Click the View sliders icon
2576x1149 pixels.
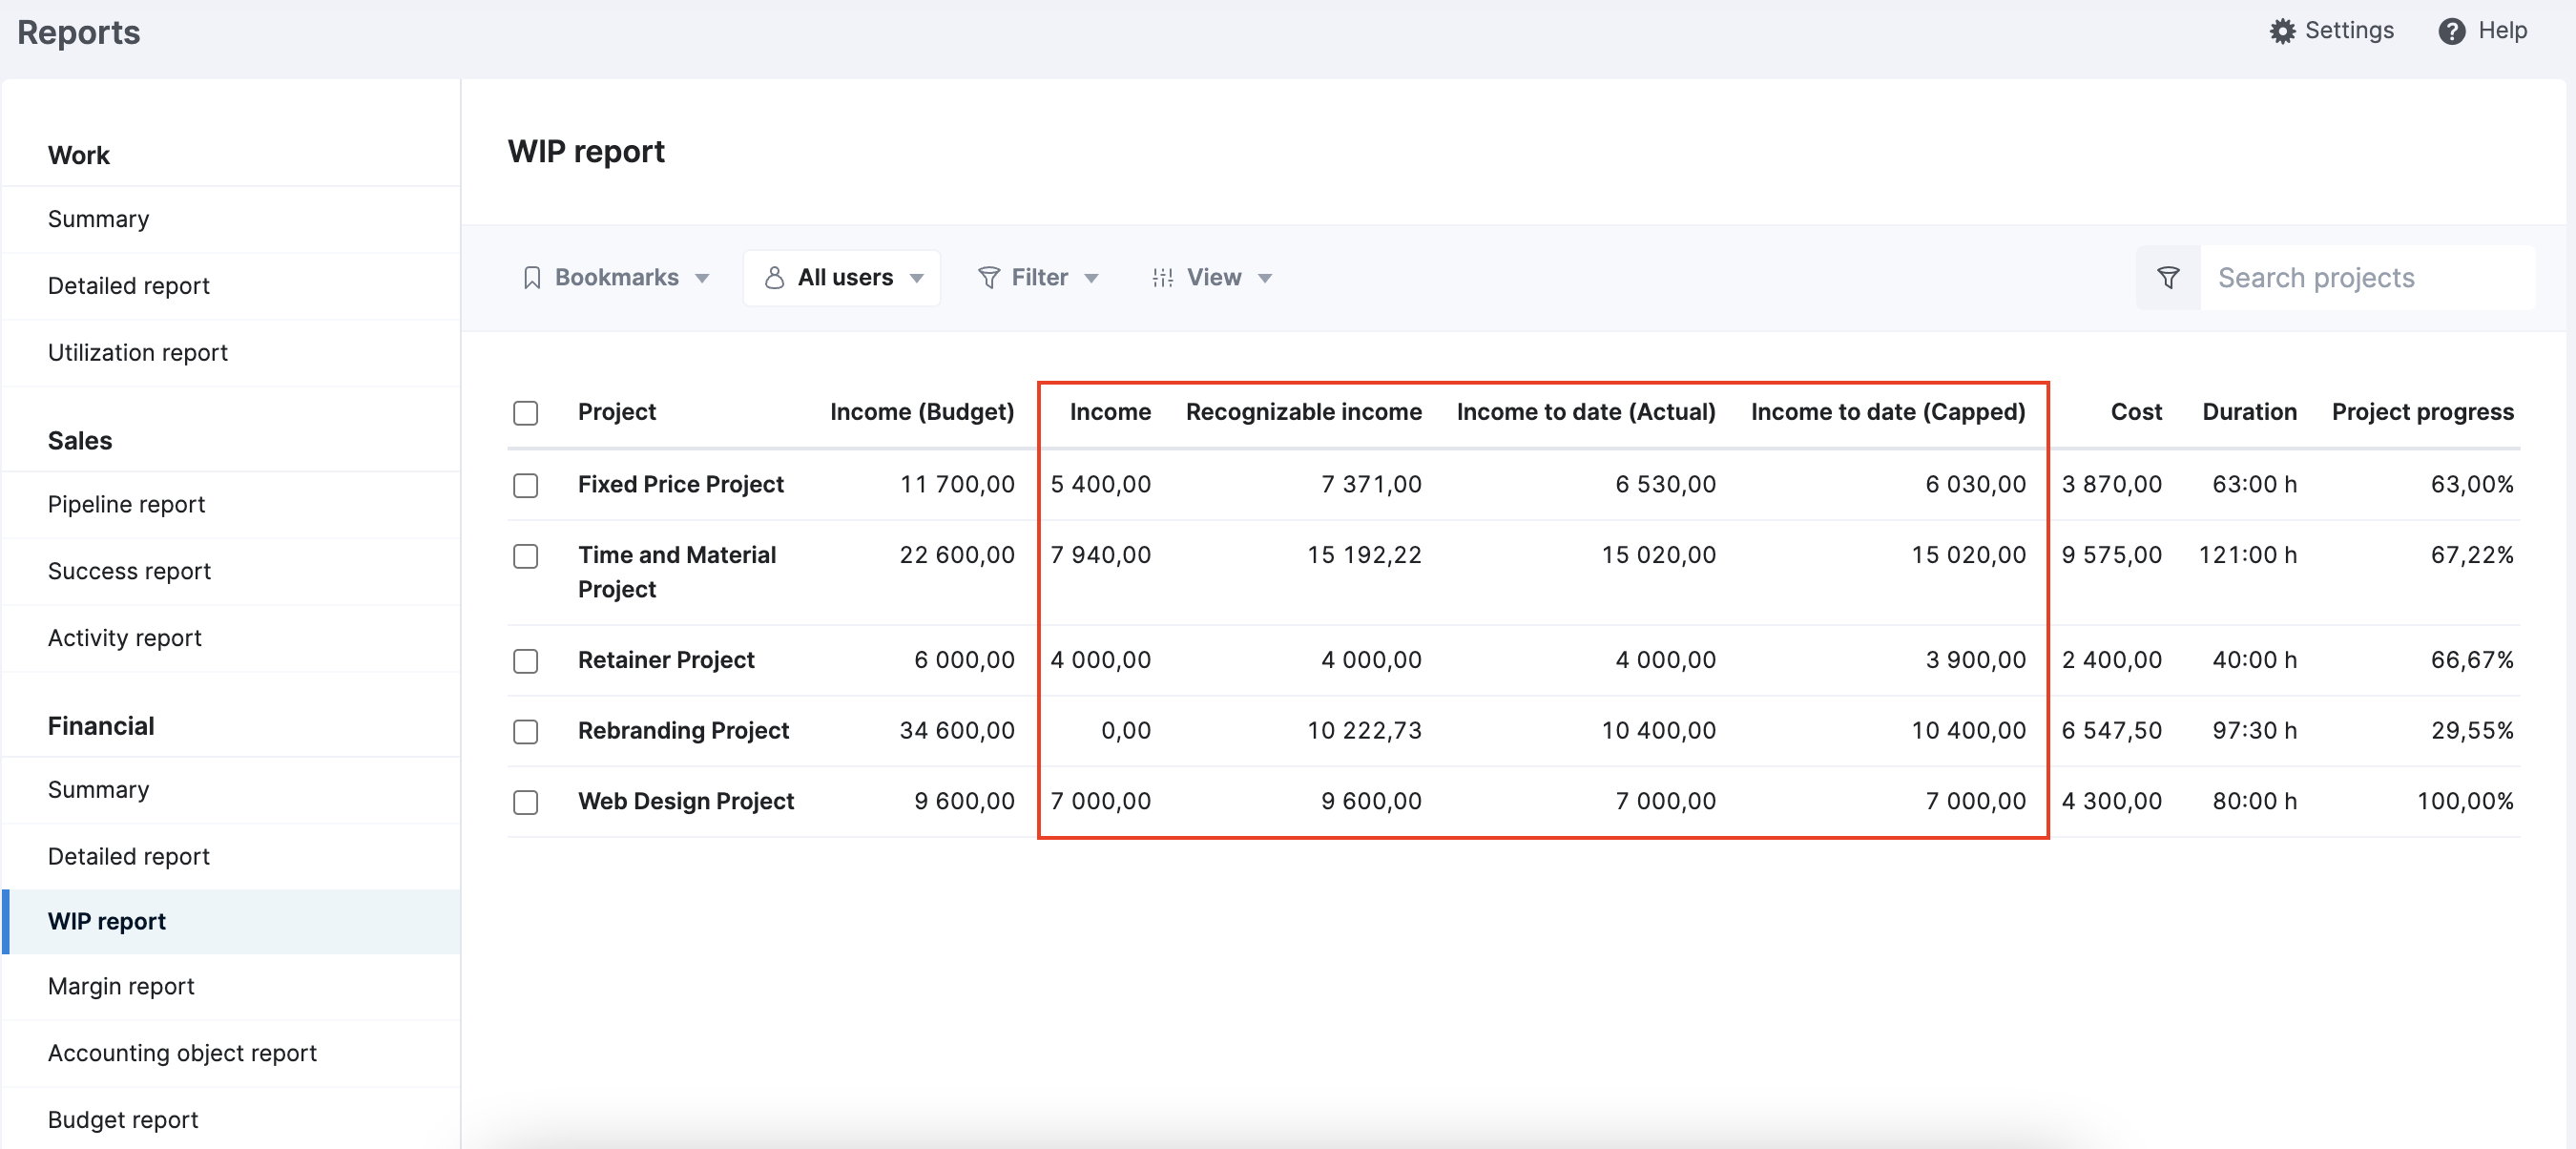tap(1162, 278)
